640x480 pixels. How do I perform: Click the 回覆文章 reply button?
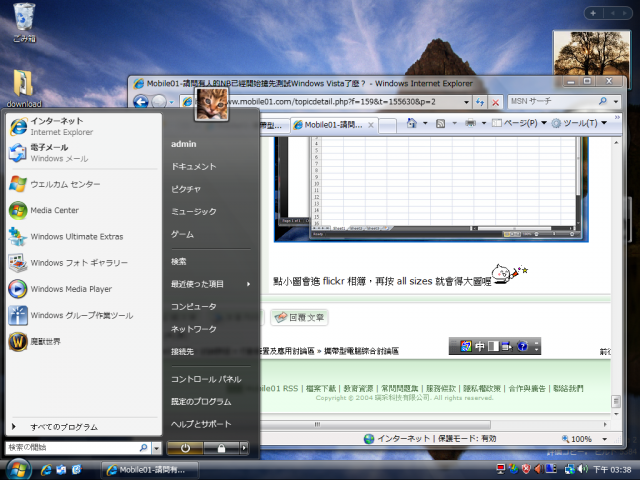[x=300, y=317]
